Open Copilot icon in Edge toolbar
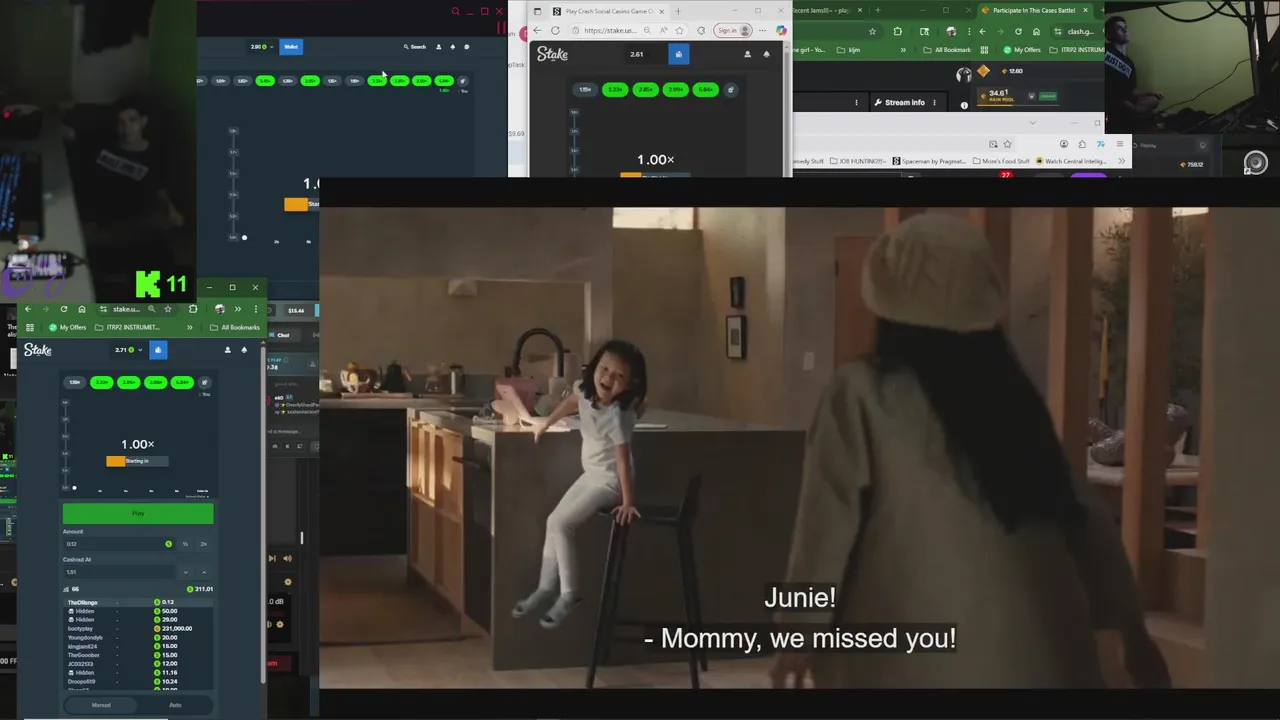Image resolution: width=1280 pixels, height=720 pixels. pyautogui.click(x=781, y=30)
